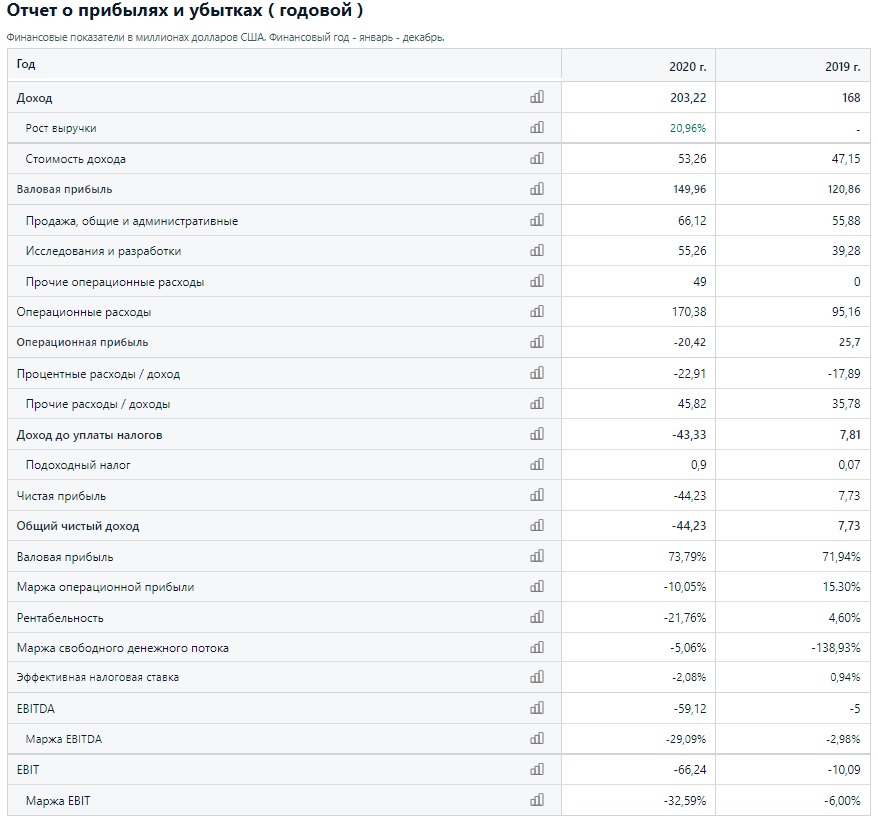Click the Маржа EBITDA label

coord(64,739)
